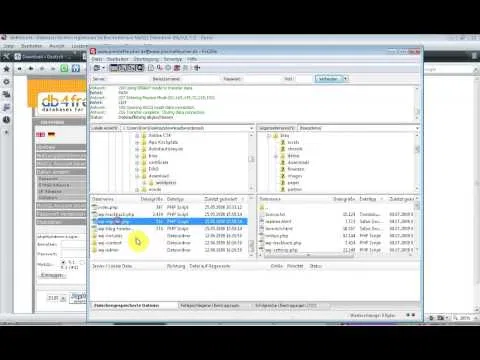Select the remote images folder

pos(295,176)
